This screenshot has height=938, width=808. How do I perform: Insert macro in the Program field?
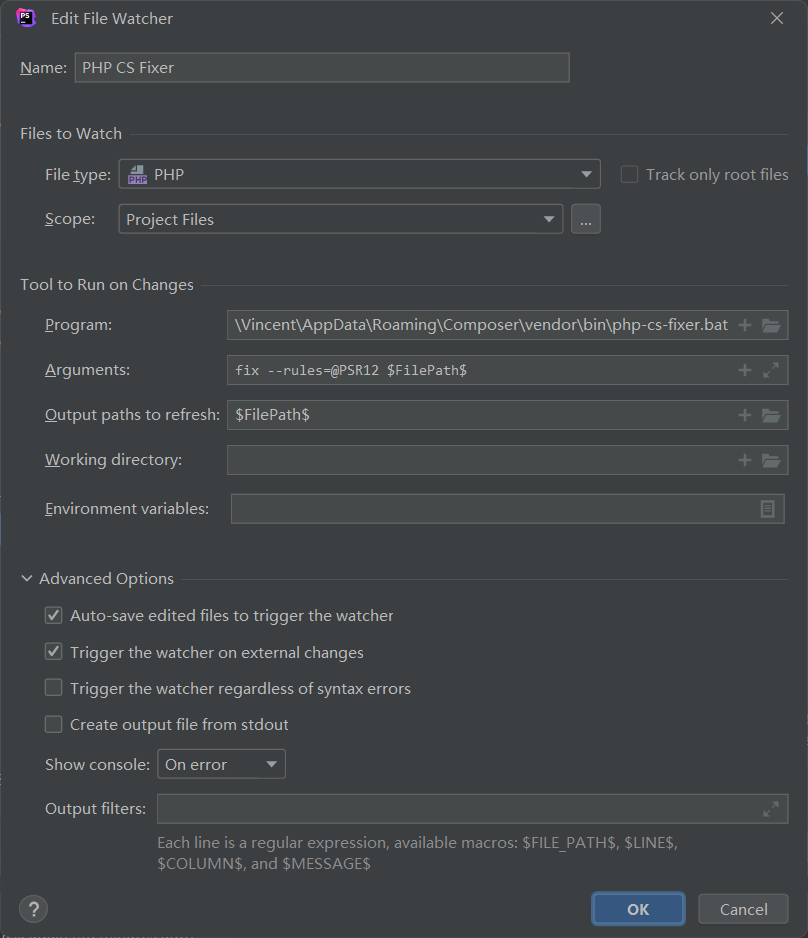pyautogui.click(x=744, y=325)
